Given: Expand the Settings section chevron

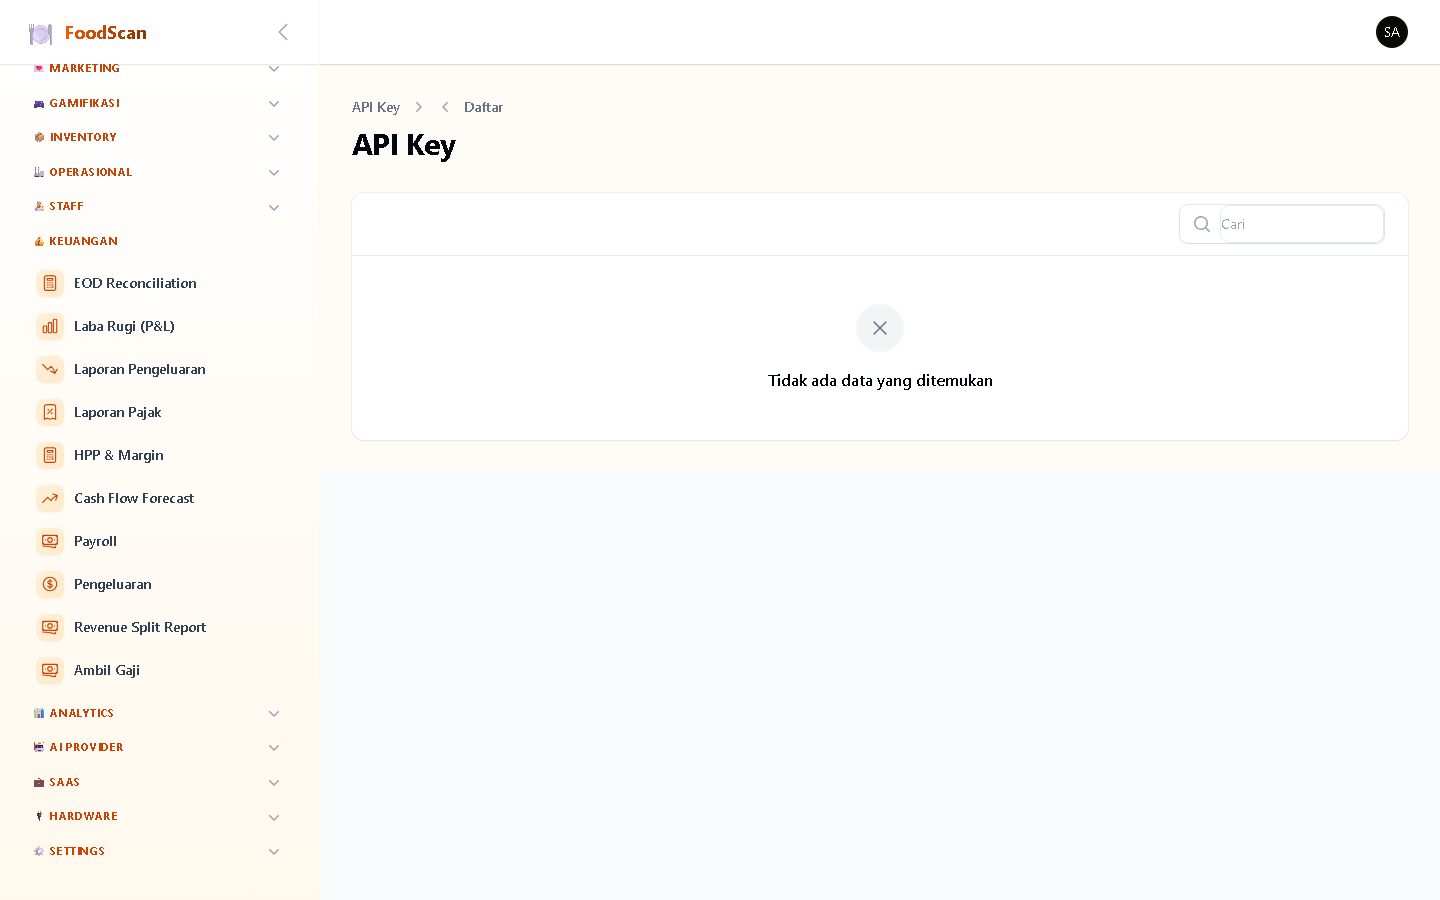Looking at the screenshot, I should point(274,852).
